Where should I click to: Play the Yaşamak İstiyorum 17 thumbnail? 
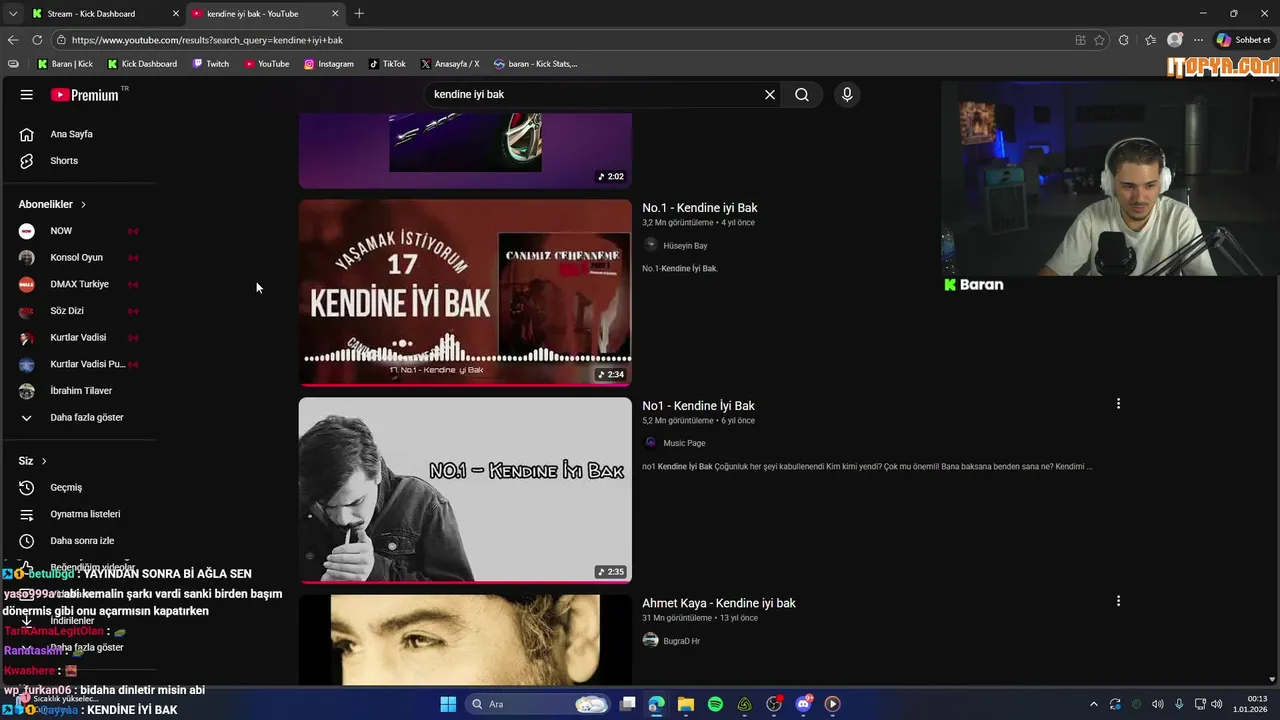[x=465, y=292]
